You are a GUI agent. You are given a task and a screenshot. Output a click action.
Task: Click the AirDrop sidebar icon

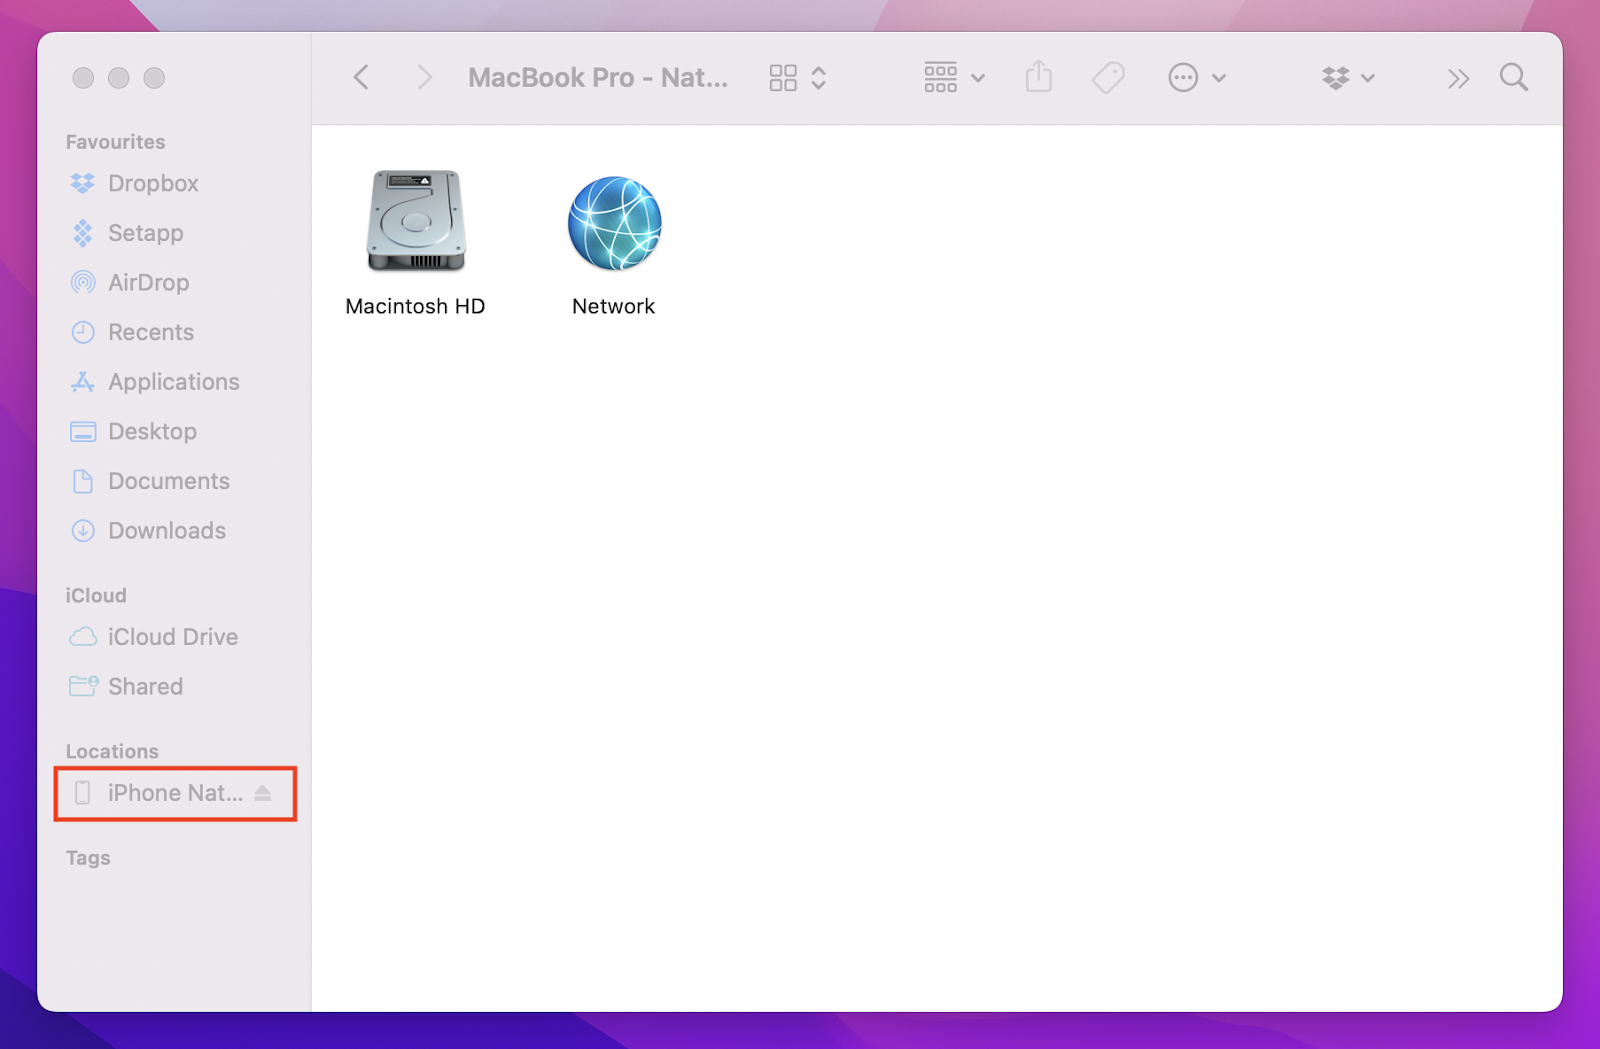(x=83, y=282)
